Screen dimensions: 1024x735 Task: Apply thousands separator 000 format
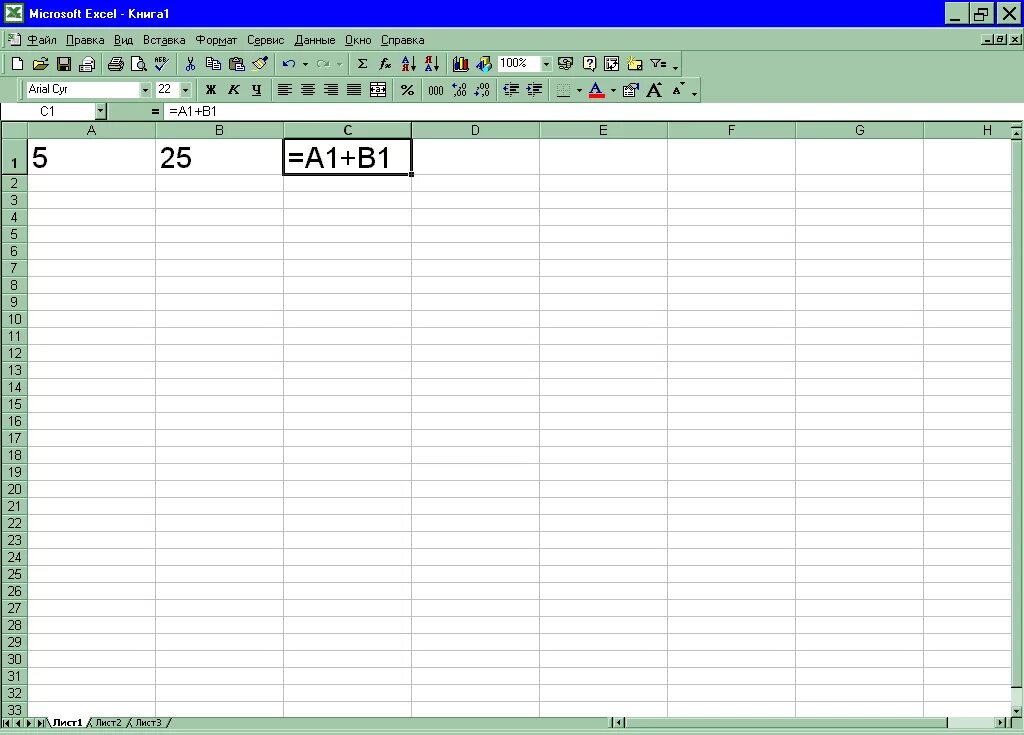(436, 90)
